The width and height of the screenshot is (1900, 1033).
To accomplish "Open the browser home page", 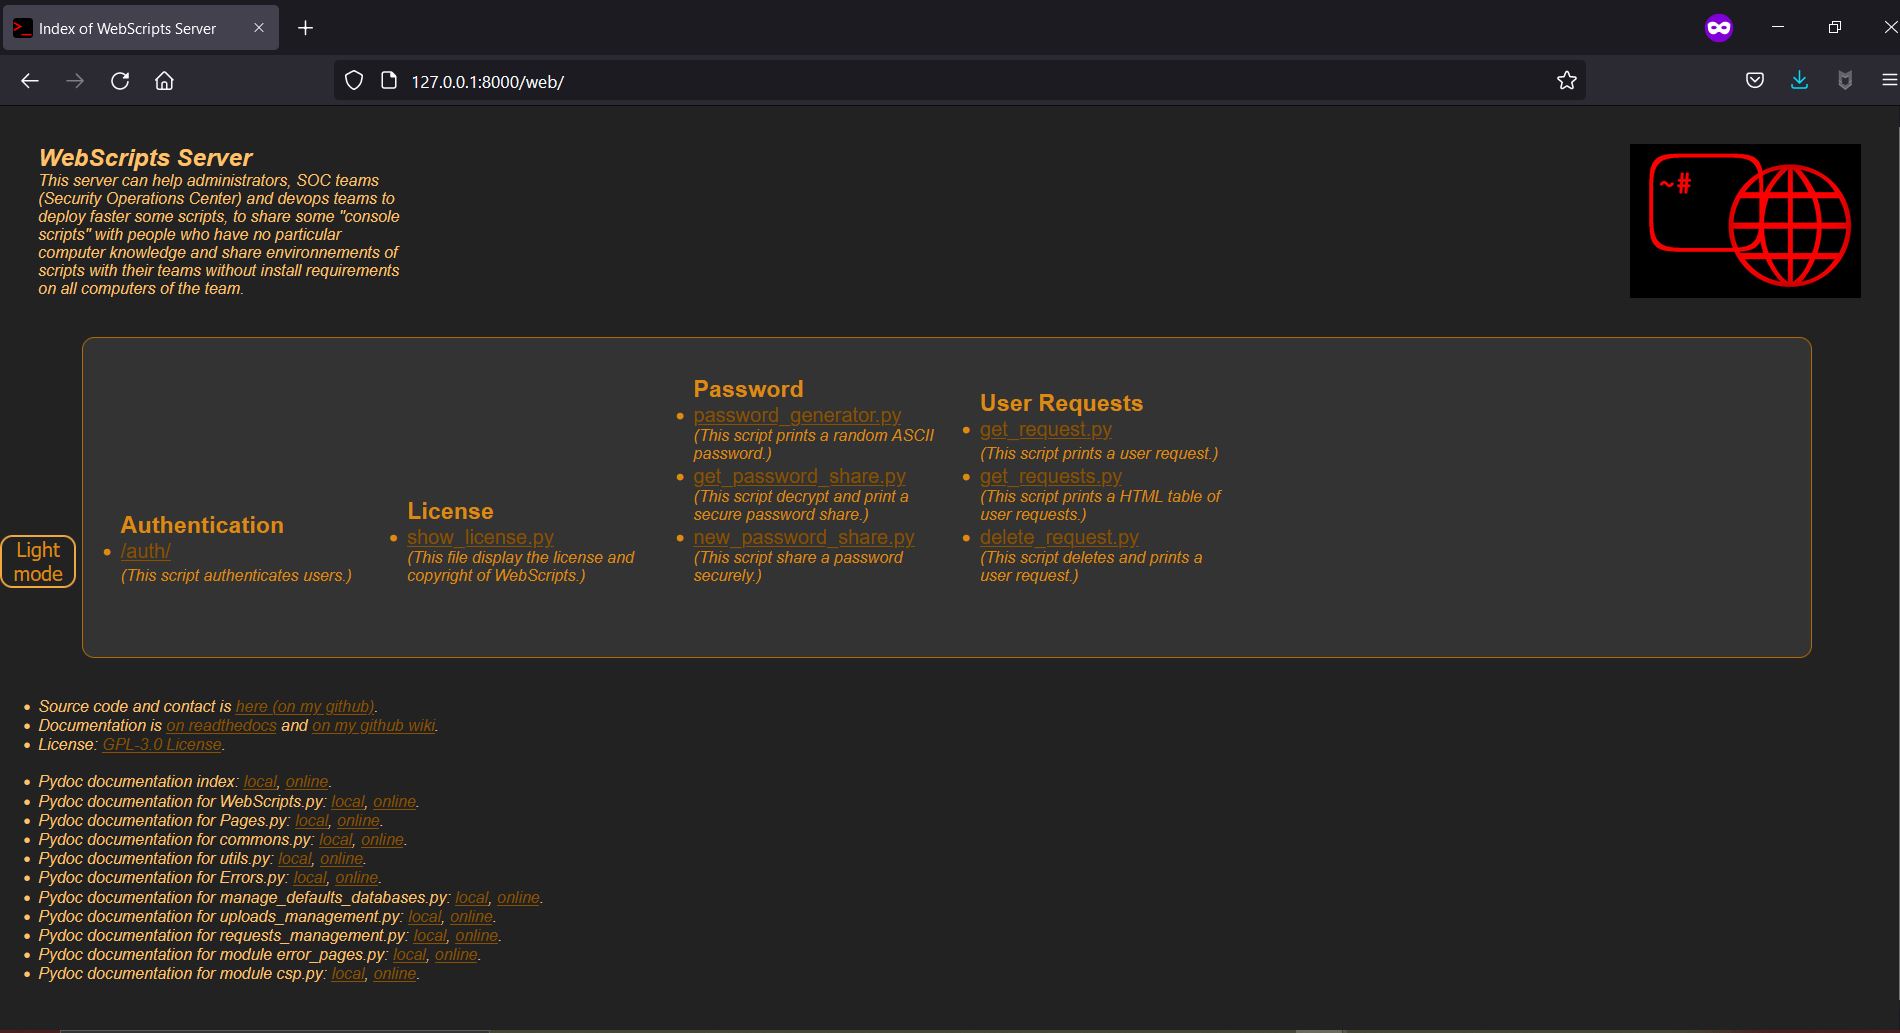I will coord(165,80).
